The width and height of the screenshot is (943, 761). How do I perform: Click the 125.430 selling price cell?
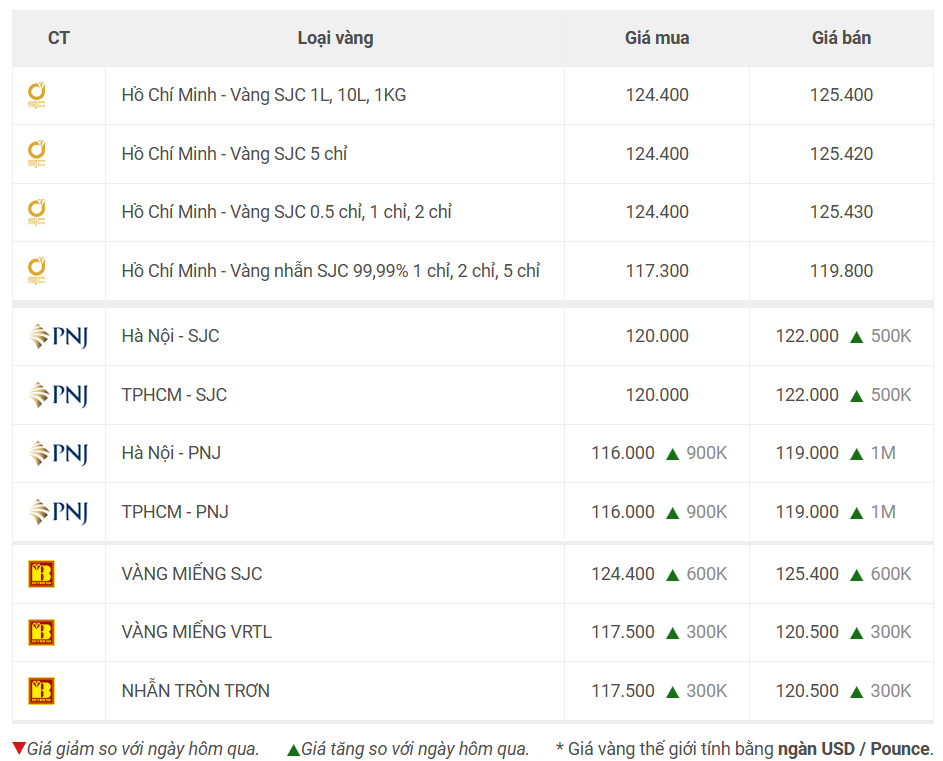[x=841, y=212]
